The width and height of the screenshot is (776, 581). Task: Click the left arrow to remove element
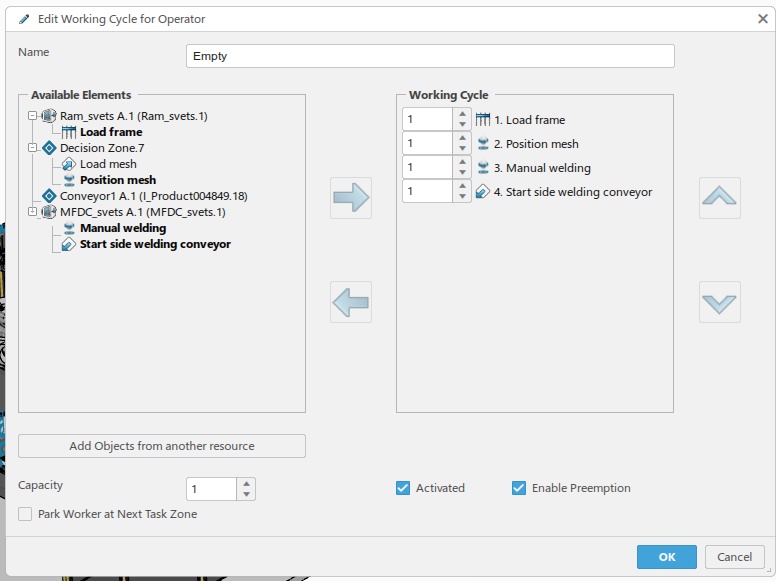click(x=351, y=302)
